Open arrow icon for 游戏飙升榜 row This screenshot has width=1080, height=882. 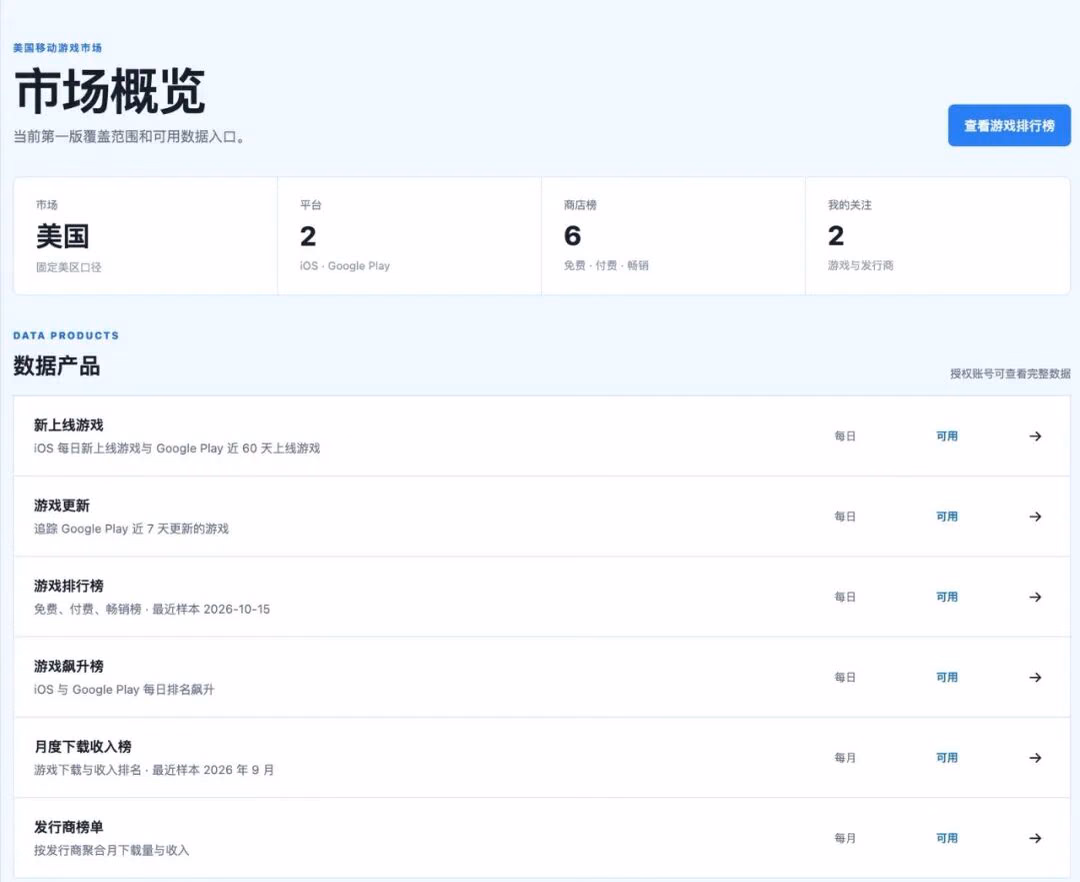click(x=1035, y=678)
